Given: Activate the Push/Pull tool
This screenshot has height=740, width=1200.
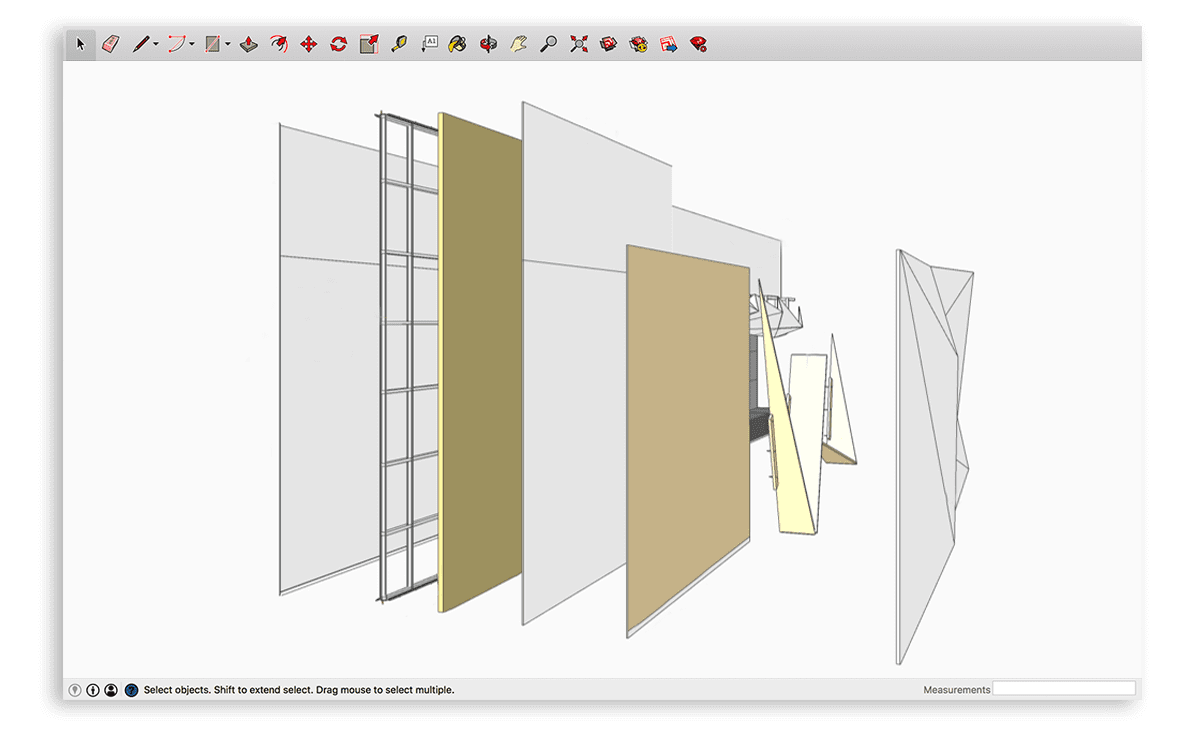Looking at the screenshot, I should (x=247, y=45).
